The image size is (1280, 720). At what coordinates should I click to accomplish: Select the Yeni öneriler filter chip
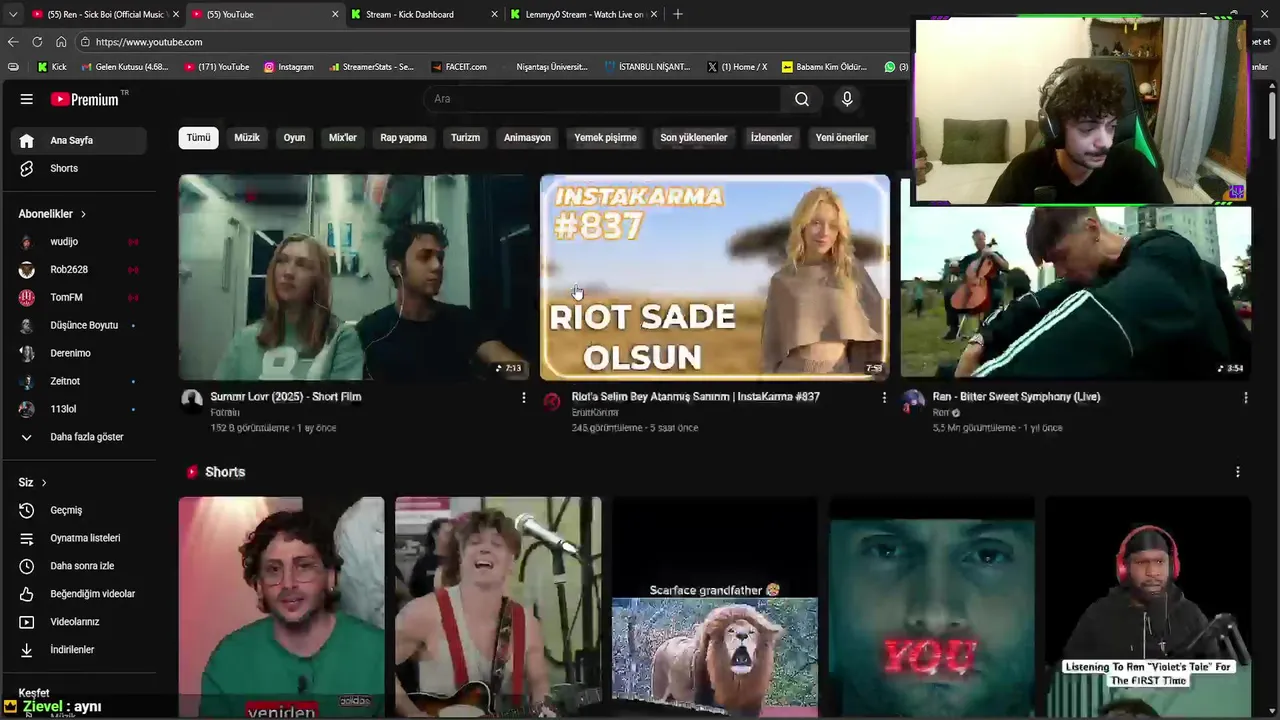coord(842,138)
